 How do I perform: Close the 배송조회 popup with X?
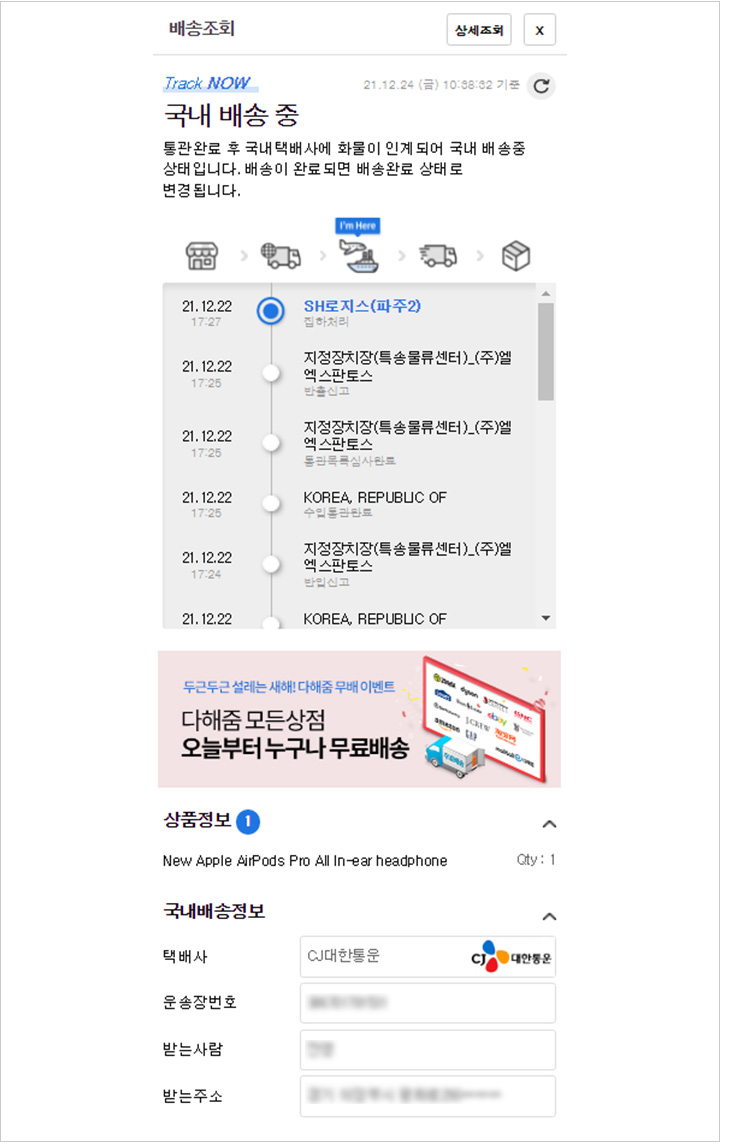539,30
